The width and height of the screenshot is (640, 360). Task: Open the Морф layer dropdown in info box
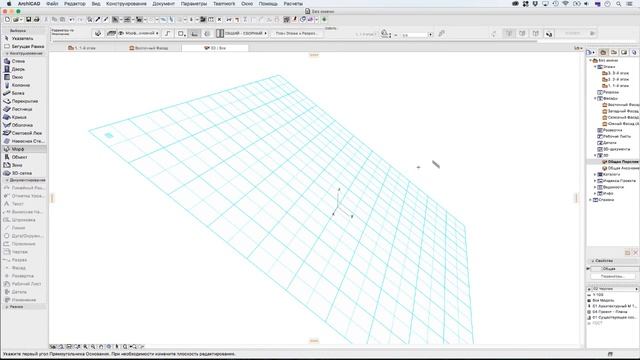click(x=138, y=33)
